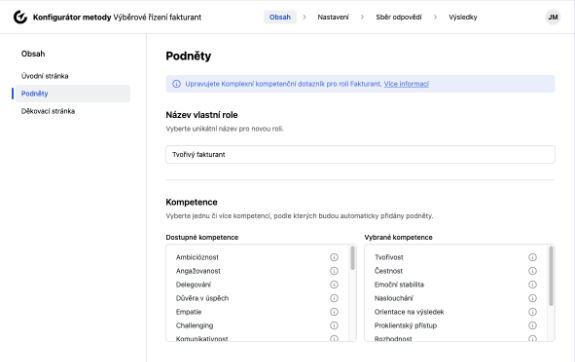This screenshot has width=575, height=362.
Task: Open Děkovací stránka in sidebar
Action: coord(48,111)
